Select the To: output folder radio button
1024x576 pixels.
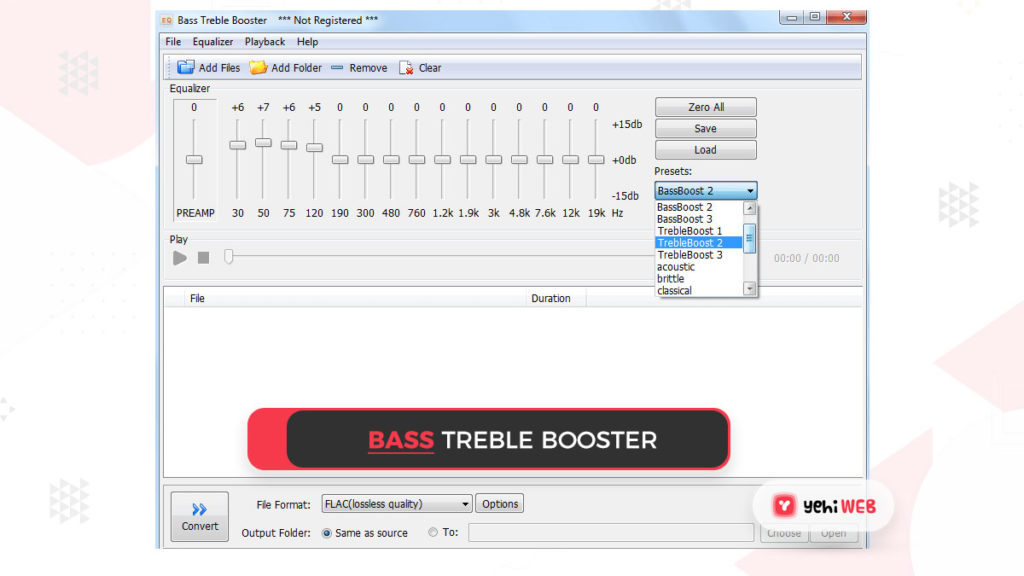(x=433, y=533)
